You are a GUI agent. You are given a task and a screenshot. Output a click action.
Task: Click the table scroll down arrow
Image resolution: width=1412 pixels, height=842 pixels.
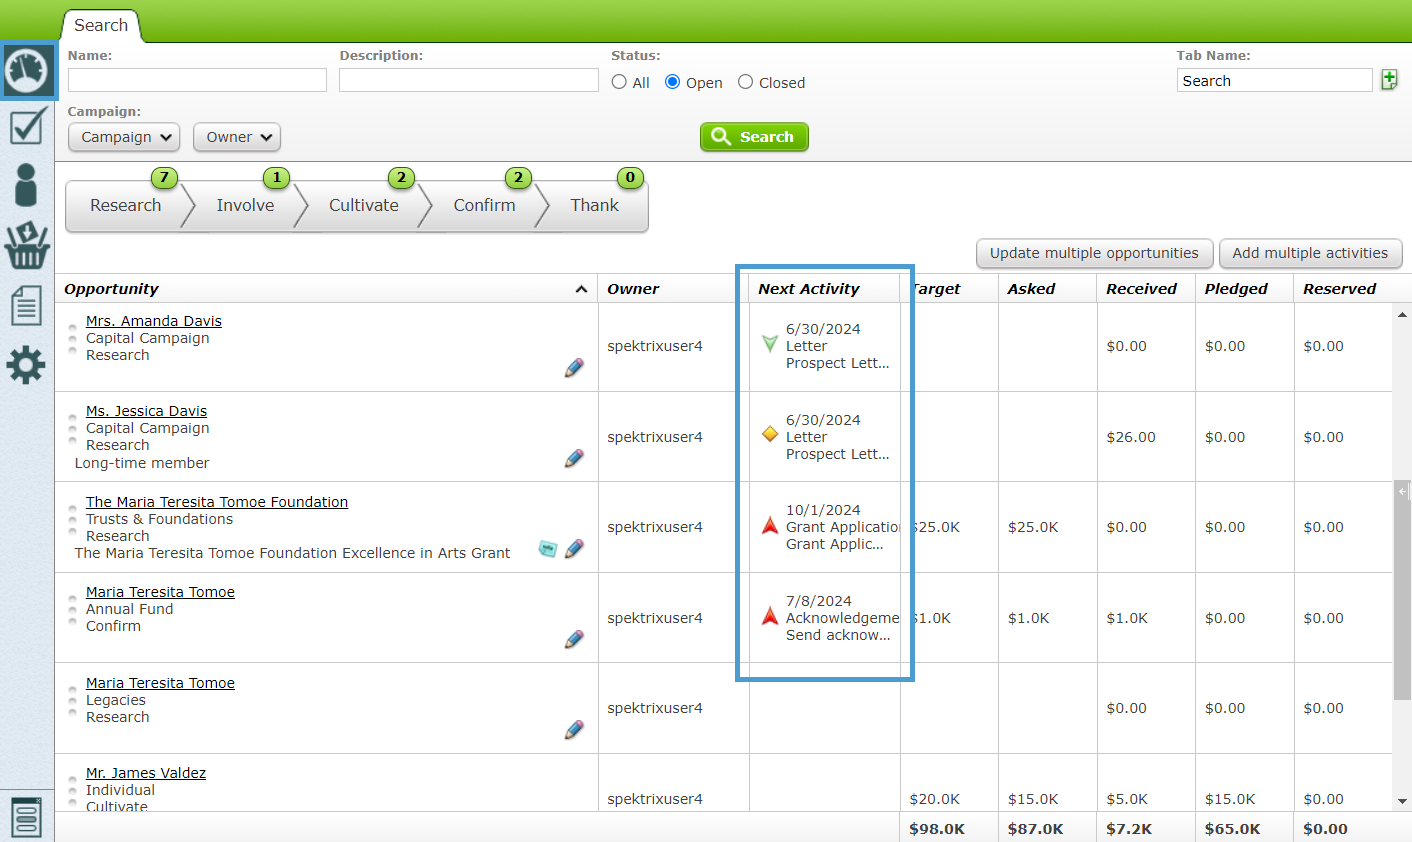tap(1402, 801)
